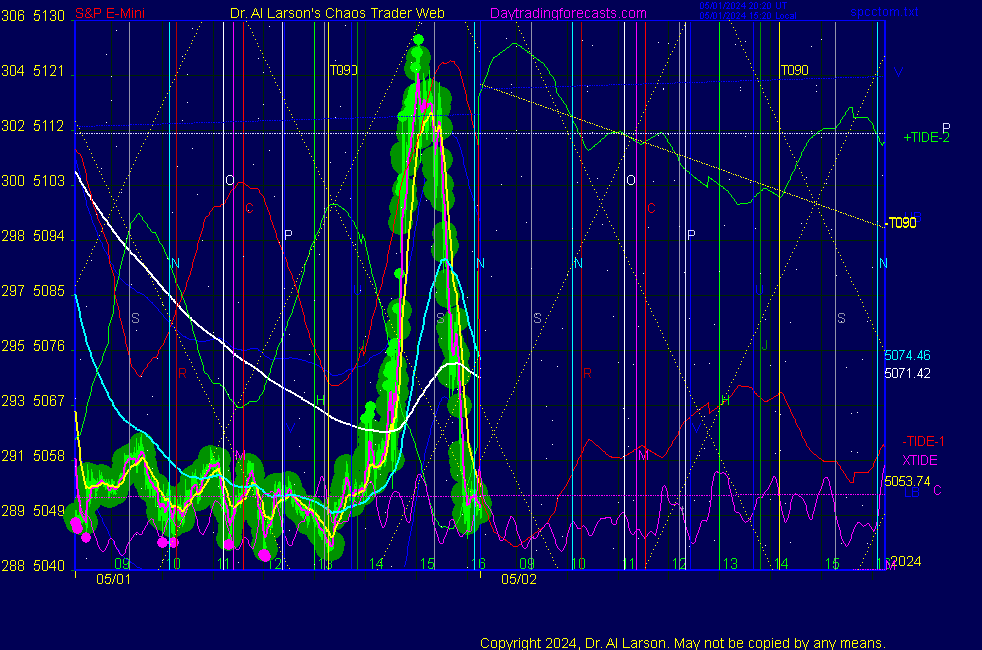
Task: Click the cyan 5074.46 price value
Action: (907, 355)
